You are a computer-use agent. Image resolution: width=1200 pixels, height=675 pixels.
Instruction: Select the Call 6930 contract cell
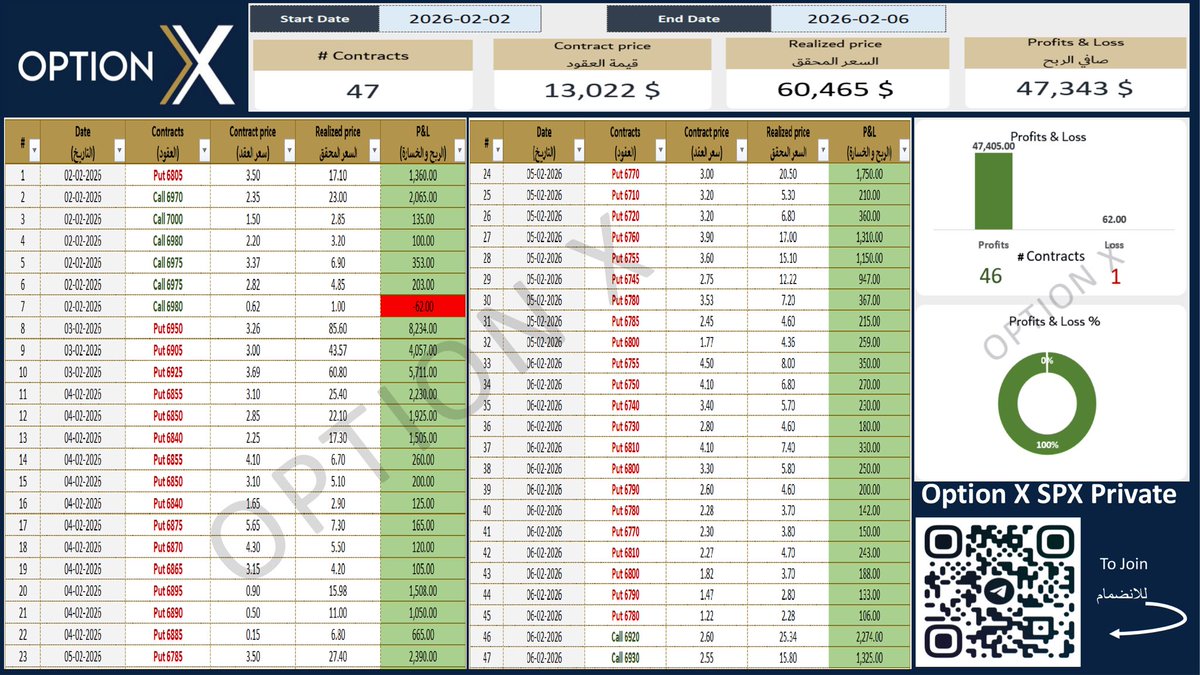coord(626,657)
